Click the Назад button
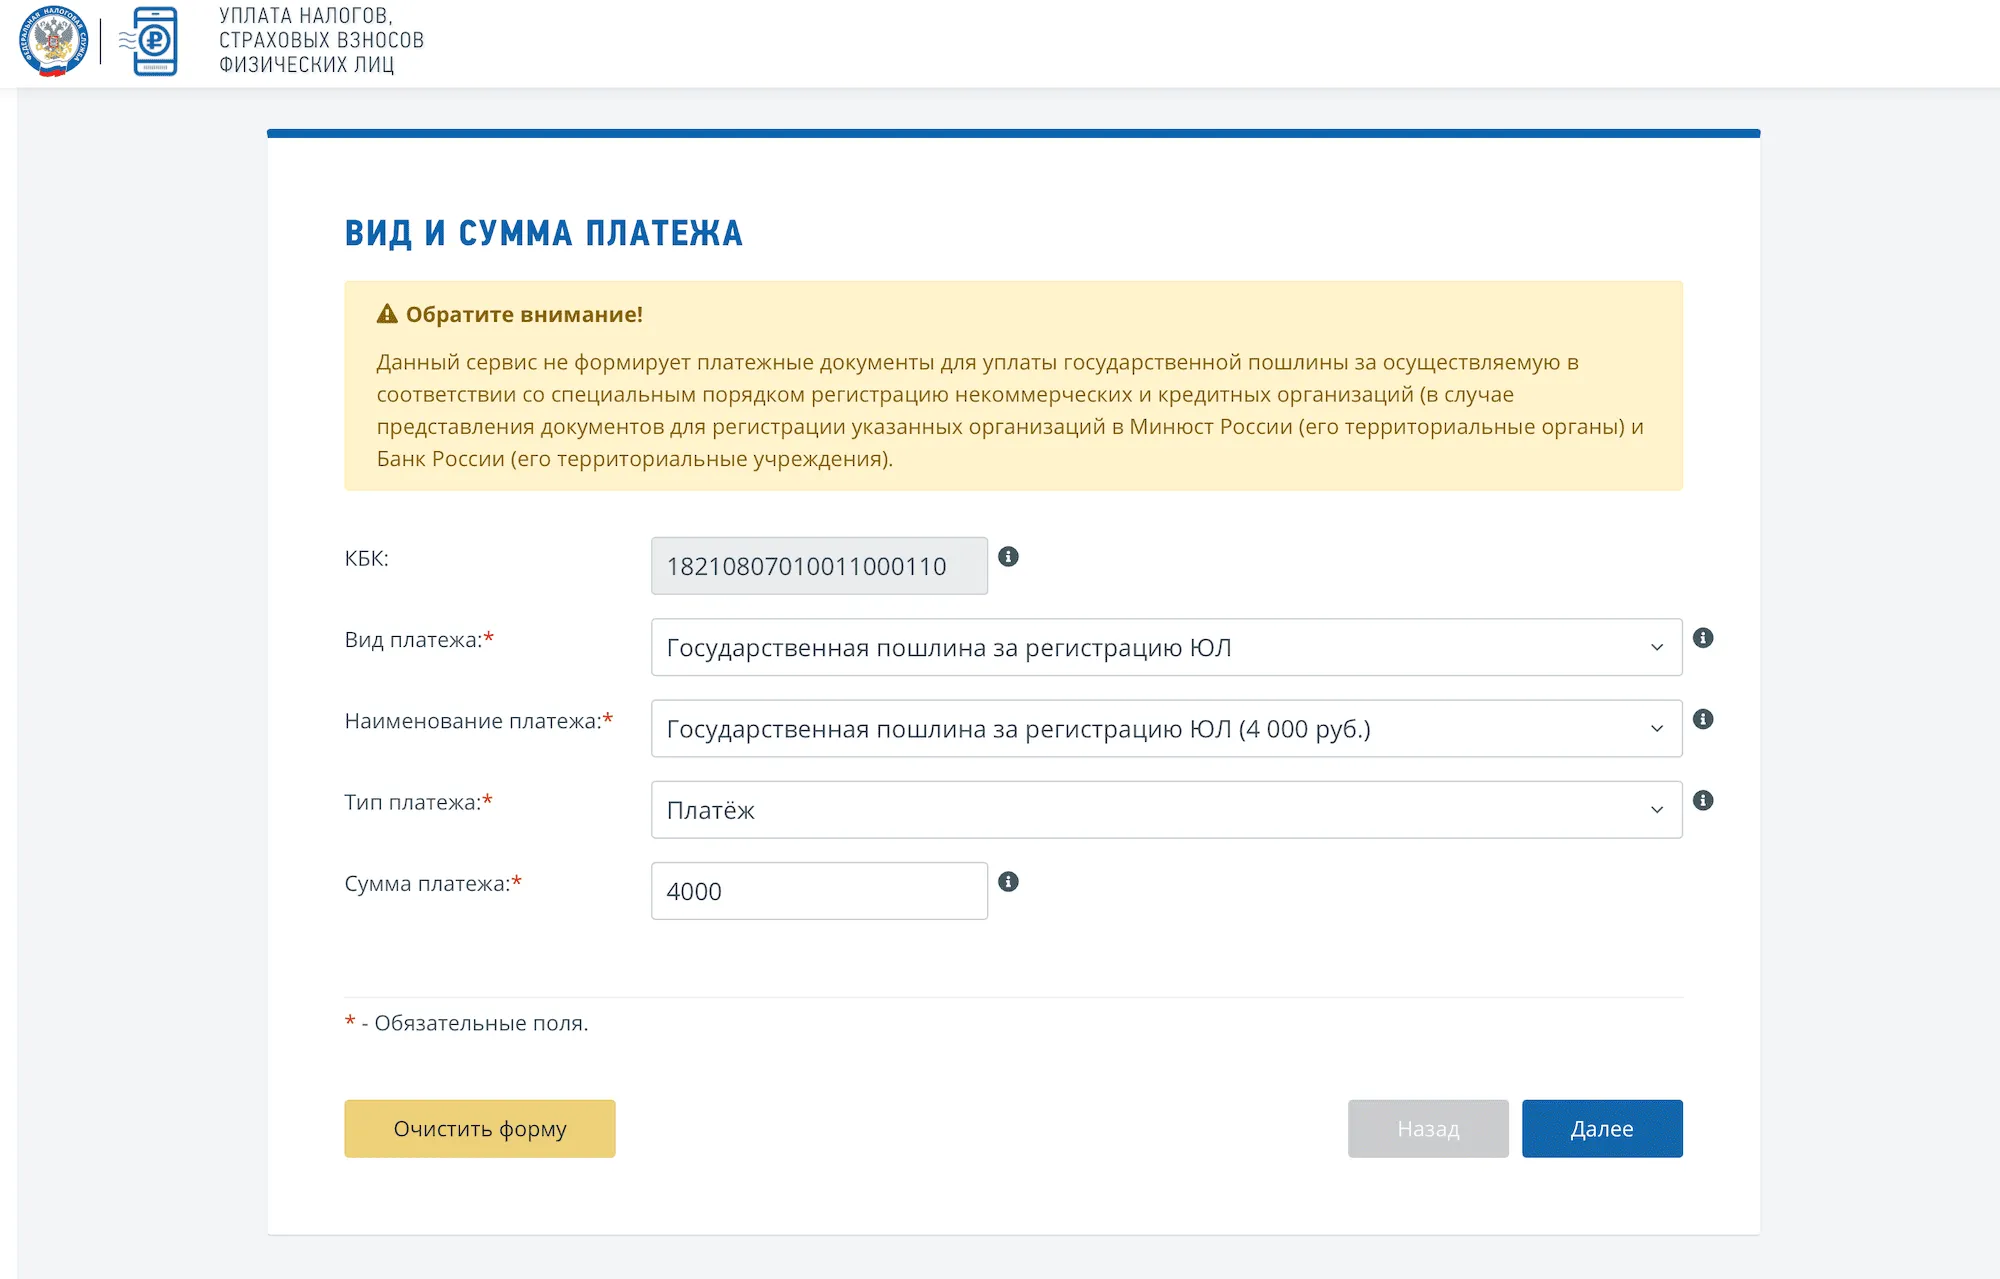Screen dimensions: 2000x1279 [x=1427, y=1129]
